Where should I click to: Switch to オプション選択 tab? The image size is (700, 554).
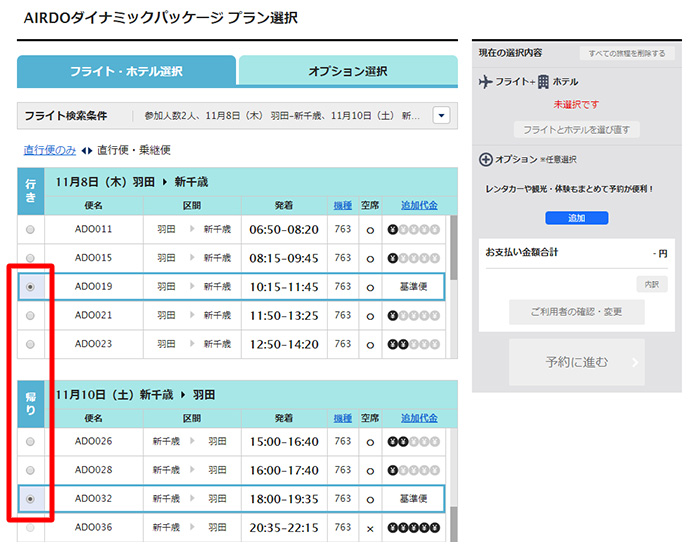(x=348, y=71)
